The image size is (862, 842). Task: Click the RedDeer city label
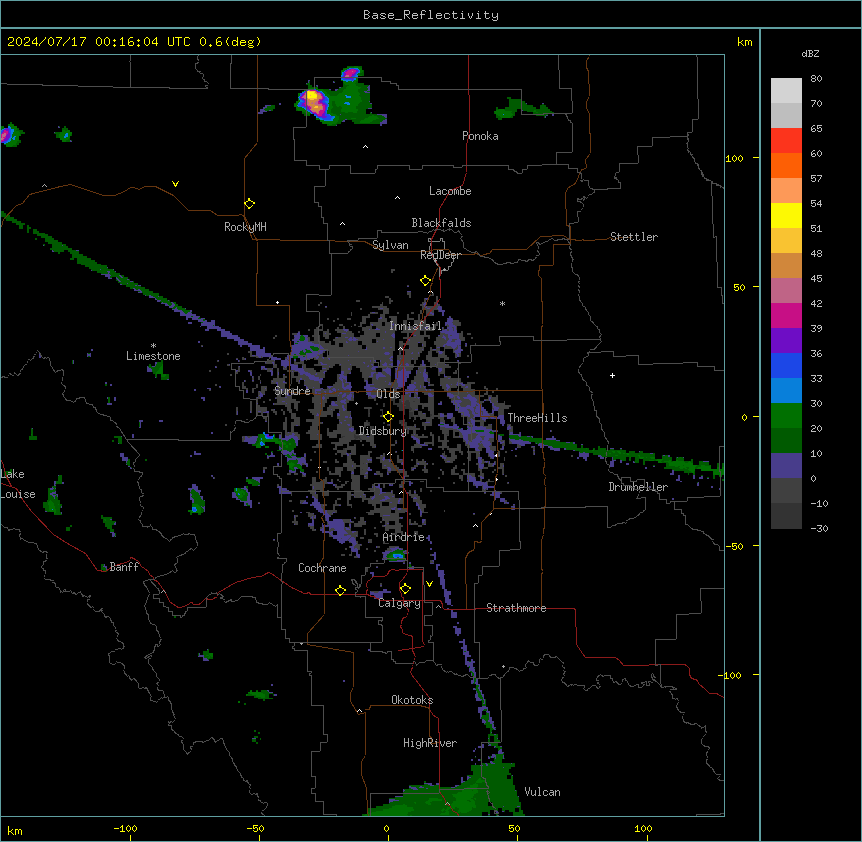(x=441, y=255)
